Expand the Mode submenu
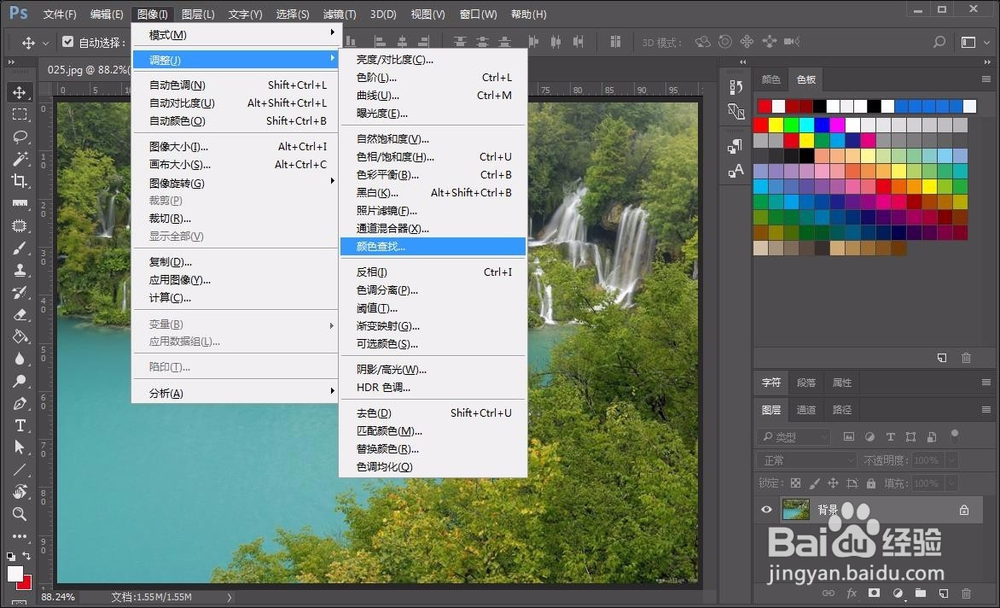This screenshot has height=608, width=1000. (x=235, y=34)
